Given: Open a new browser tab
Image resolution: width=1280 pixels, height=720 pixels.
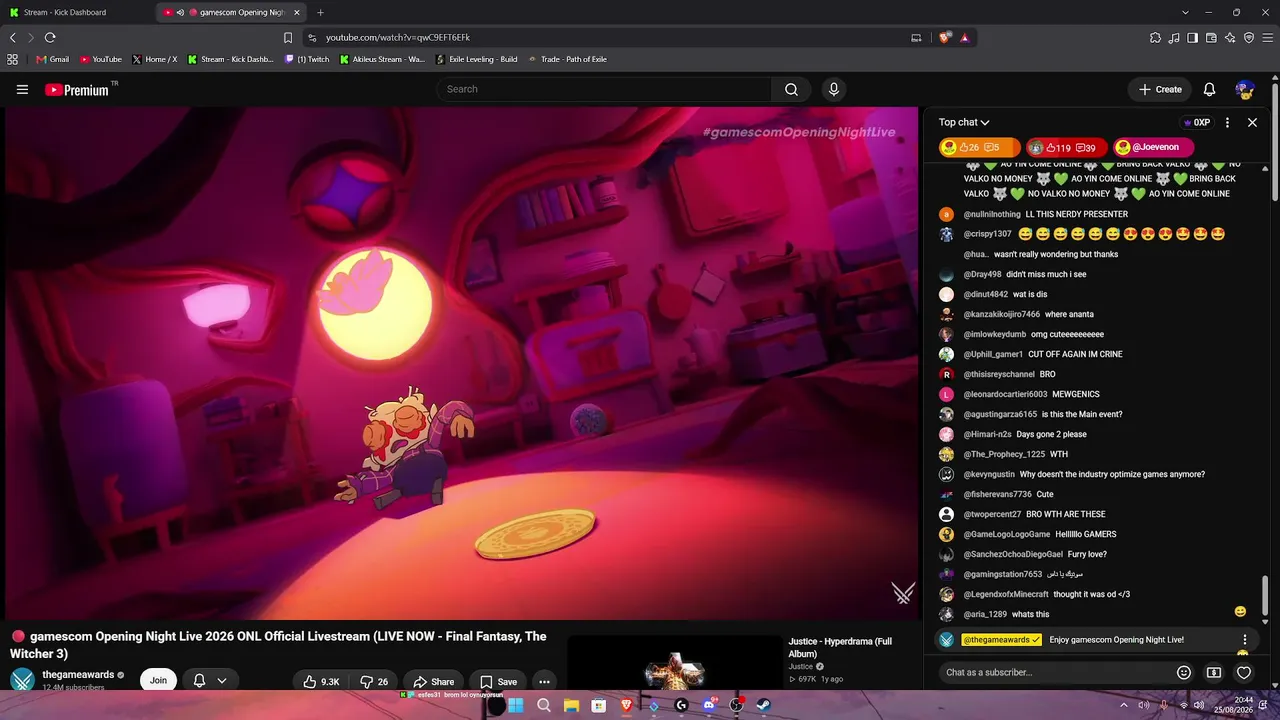Looking at the screenshot, I should tap(320, 13).
